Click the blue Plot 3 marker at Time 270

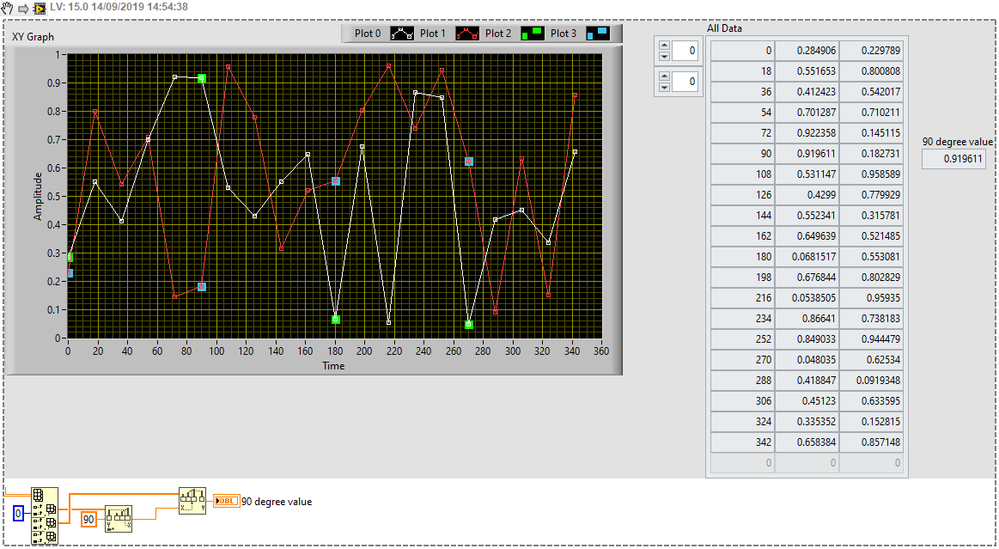(469, 162)
